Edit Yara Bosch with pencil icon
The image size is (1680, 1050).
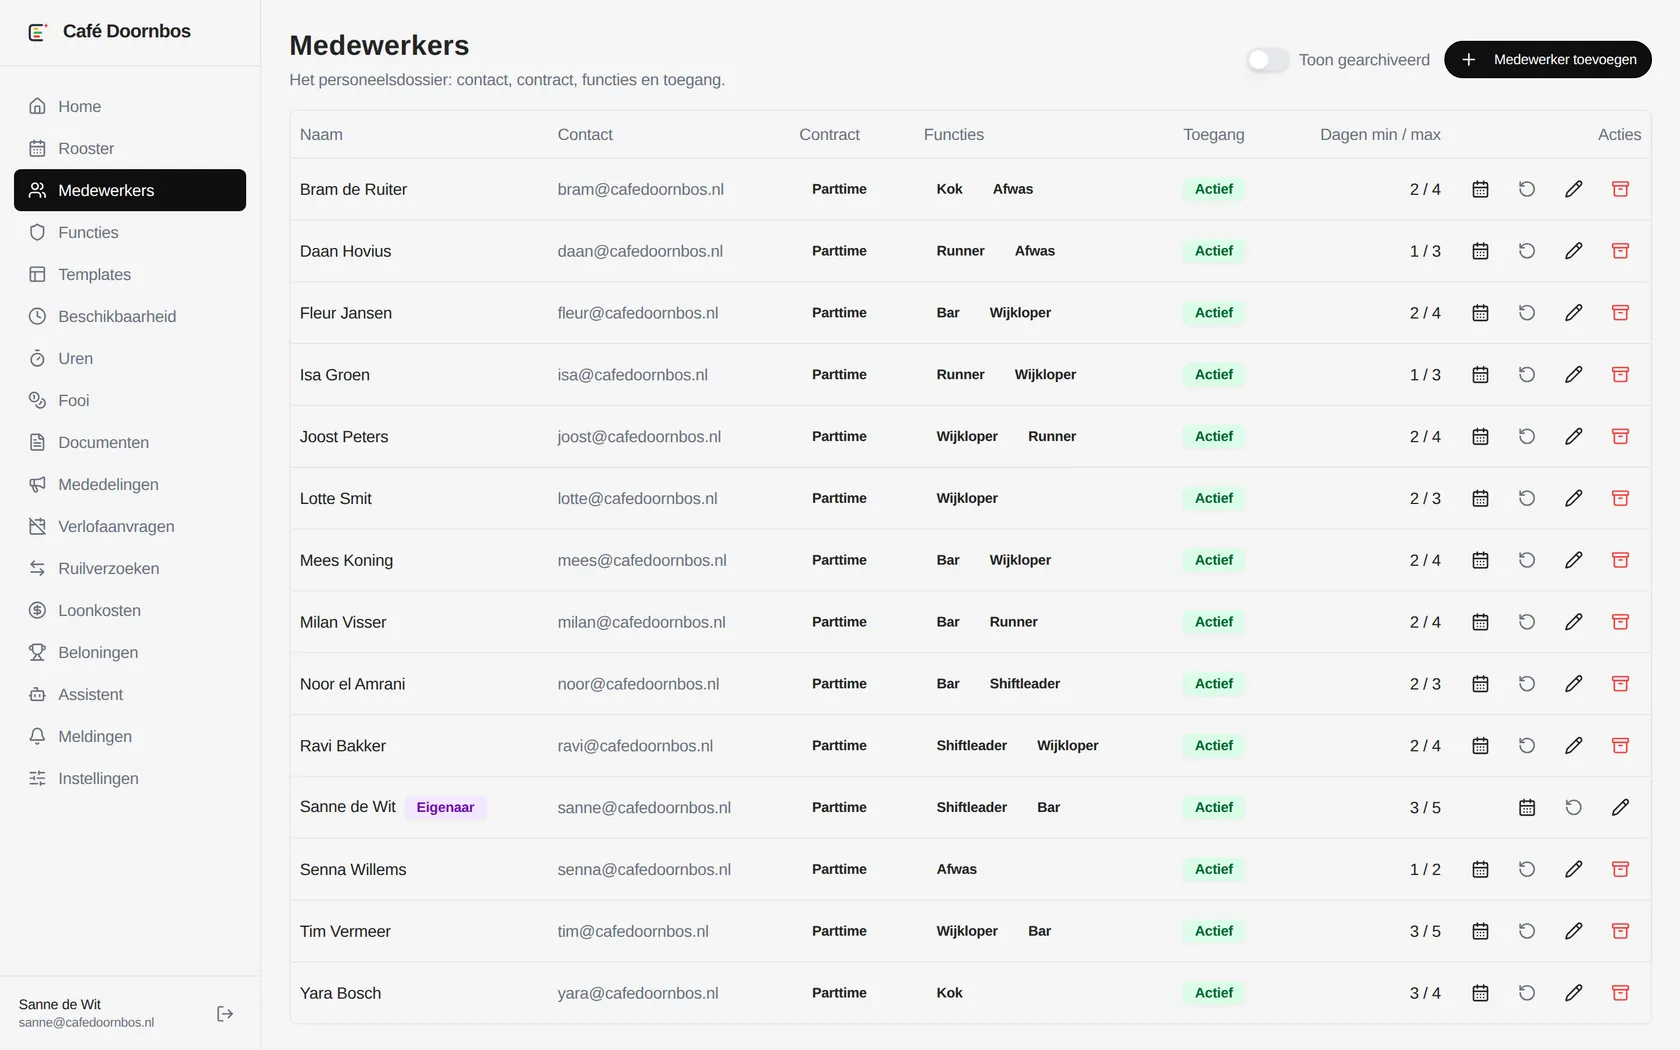point(1574,993)
